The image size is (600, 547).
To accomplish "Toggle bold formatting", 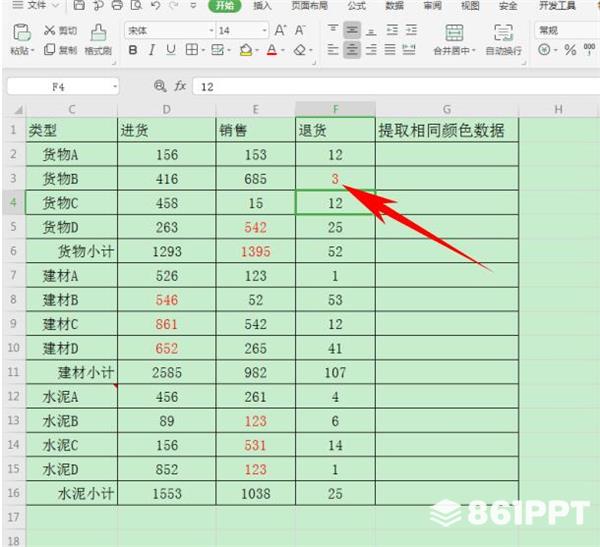I will pyautogui.click(x=133, y=50).
